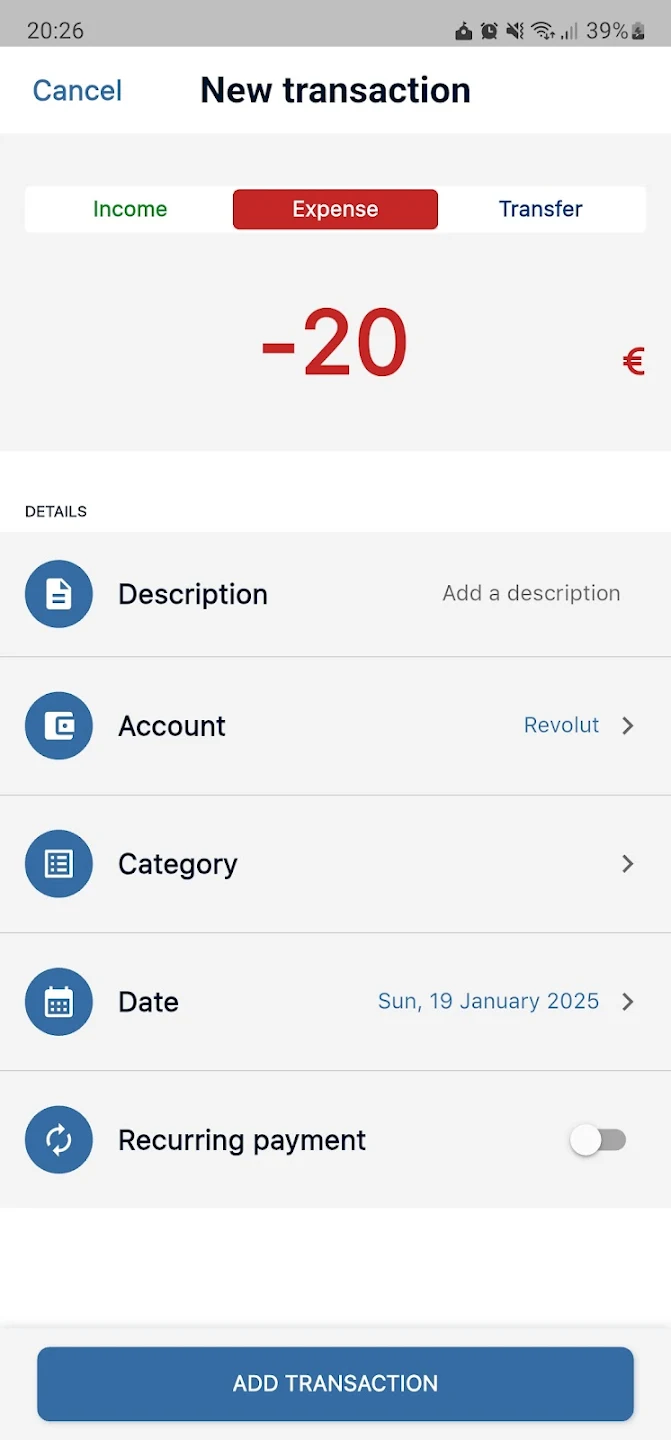Switch to the Income tab
The height and width of the screenshot is (1440, 671).
(x=130, y=209)
